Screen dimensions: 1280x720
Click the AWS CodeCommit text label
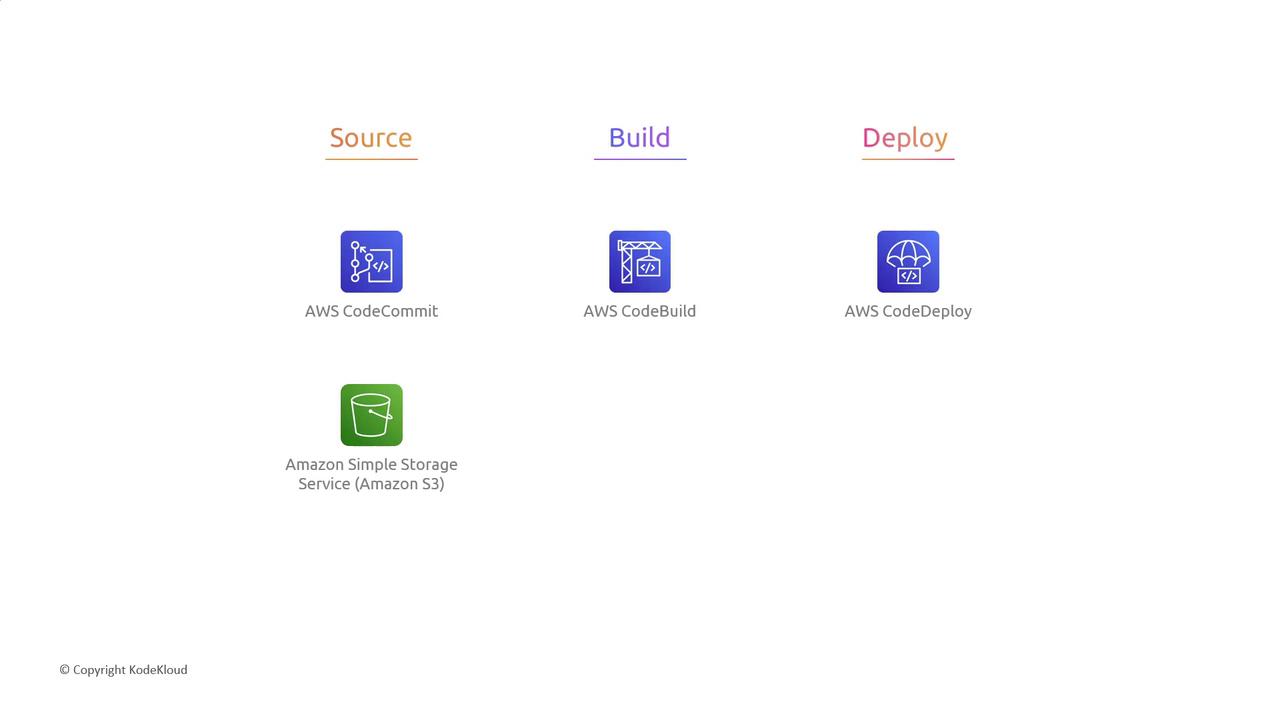pos(371,311)
